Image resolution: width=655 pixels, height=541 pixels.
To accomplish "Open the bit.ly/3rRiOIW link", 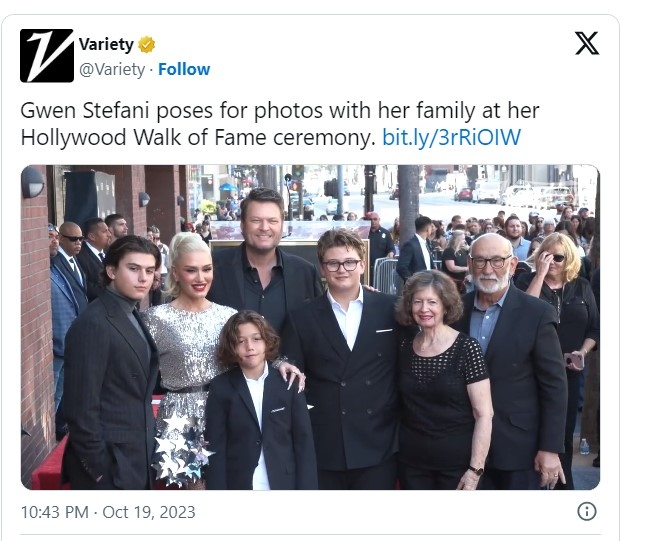I will click(452, 137).
